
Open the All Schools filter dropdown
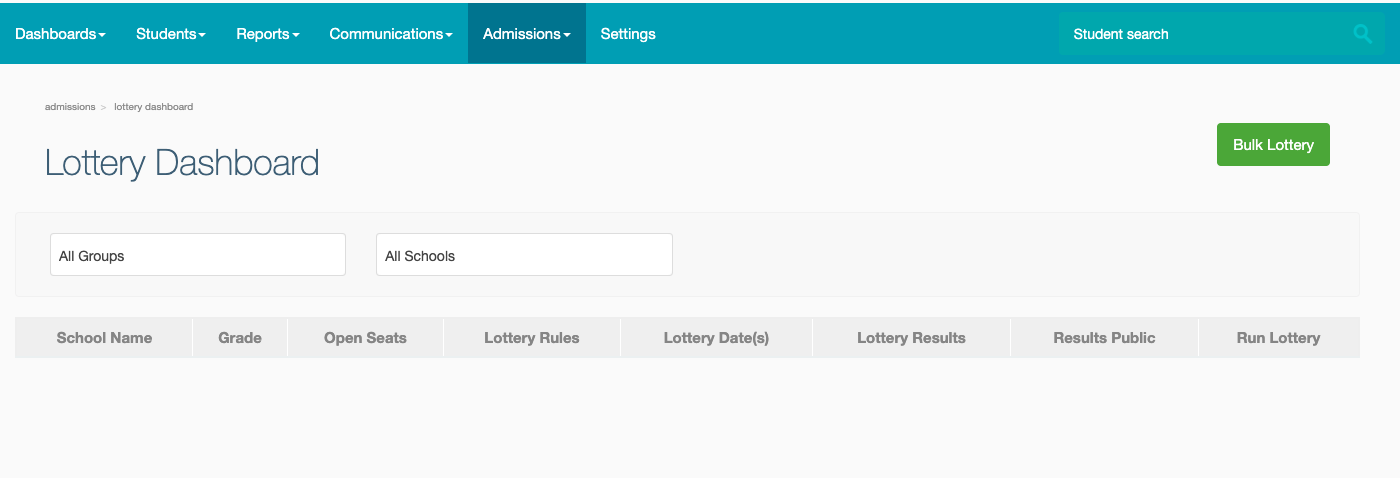(524, 255)
